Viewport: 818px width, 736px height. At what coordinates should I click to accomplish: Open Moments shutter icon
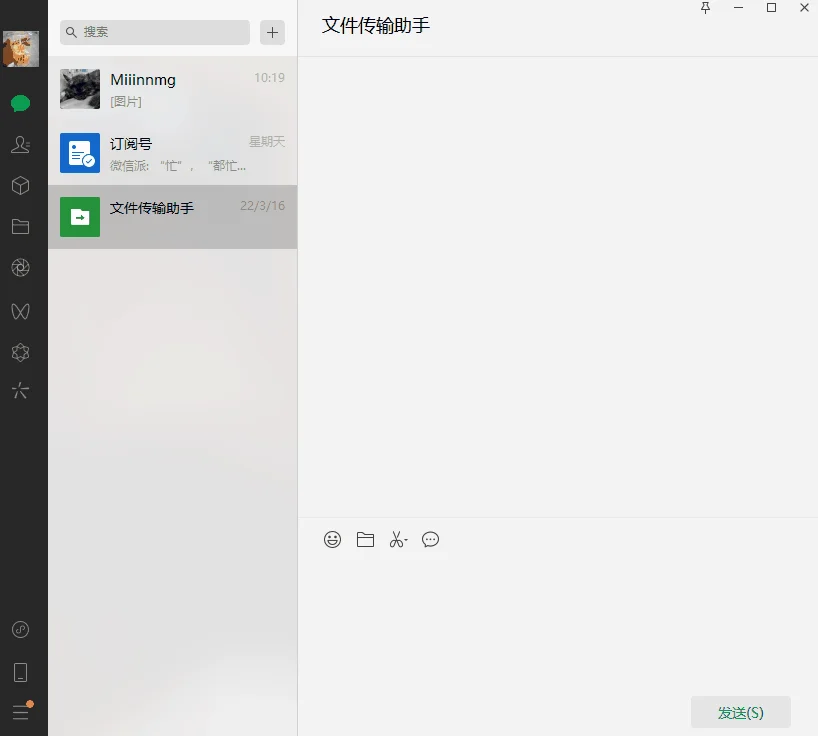pos(20,268)
